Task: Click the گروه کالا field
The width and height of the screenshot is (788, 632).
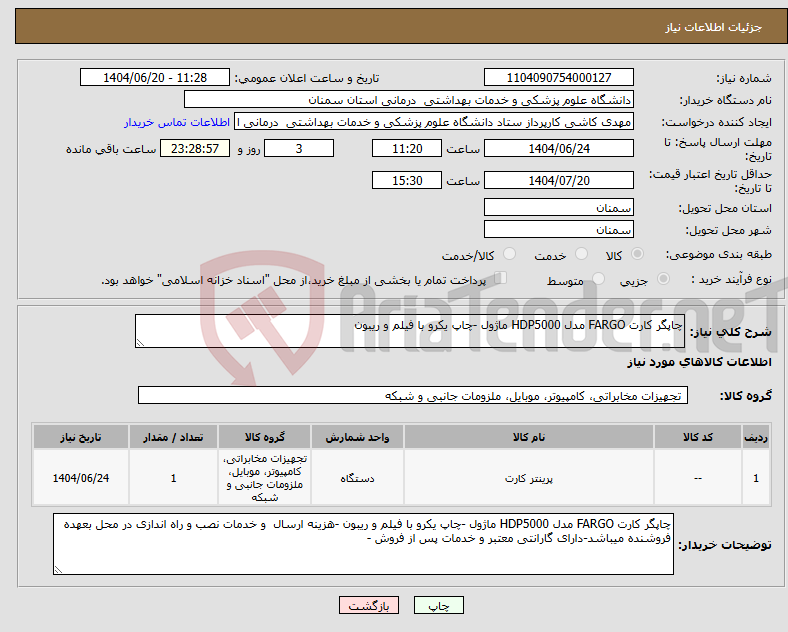Action: pos(413,395)
